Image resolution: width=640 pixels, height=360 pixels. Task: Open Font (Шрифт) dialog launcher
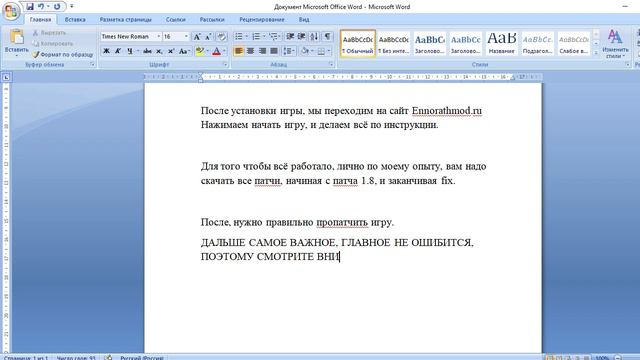click(x=225, y=64)
